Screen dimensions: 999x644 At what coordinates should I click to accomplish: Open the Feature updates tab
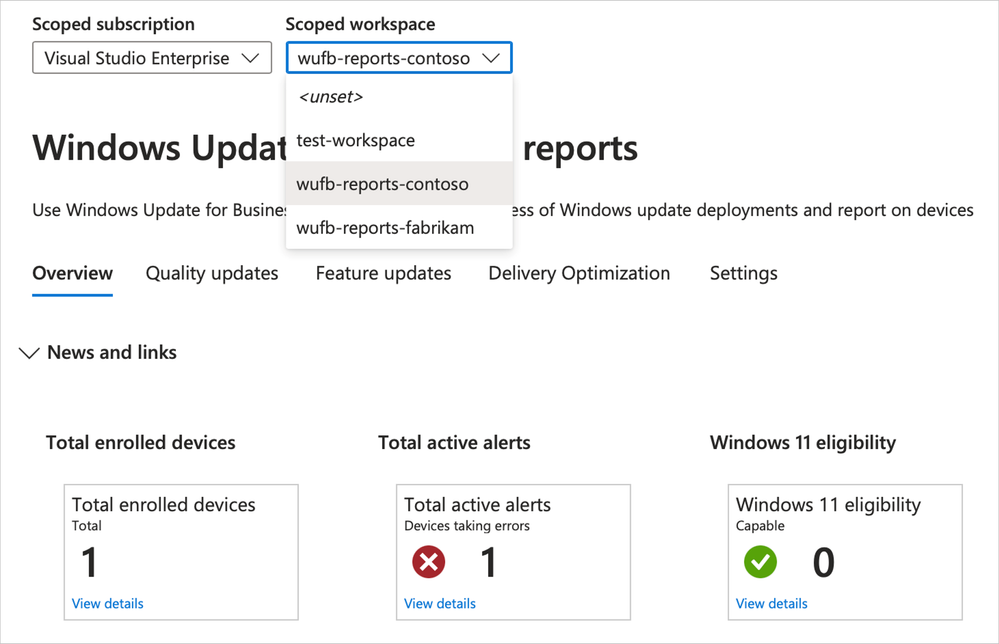coord(384,273)
